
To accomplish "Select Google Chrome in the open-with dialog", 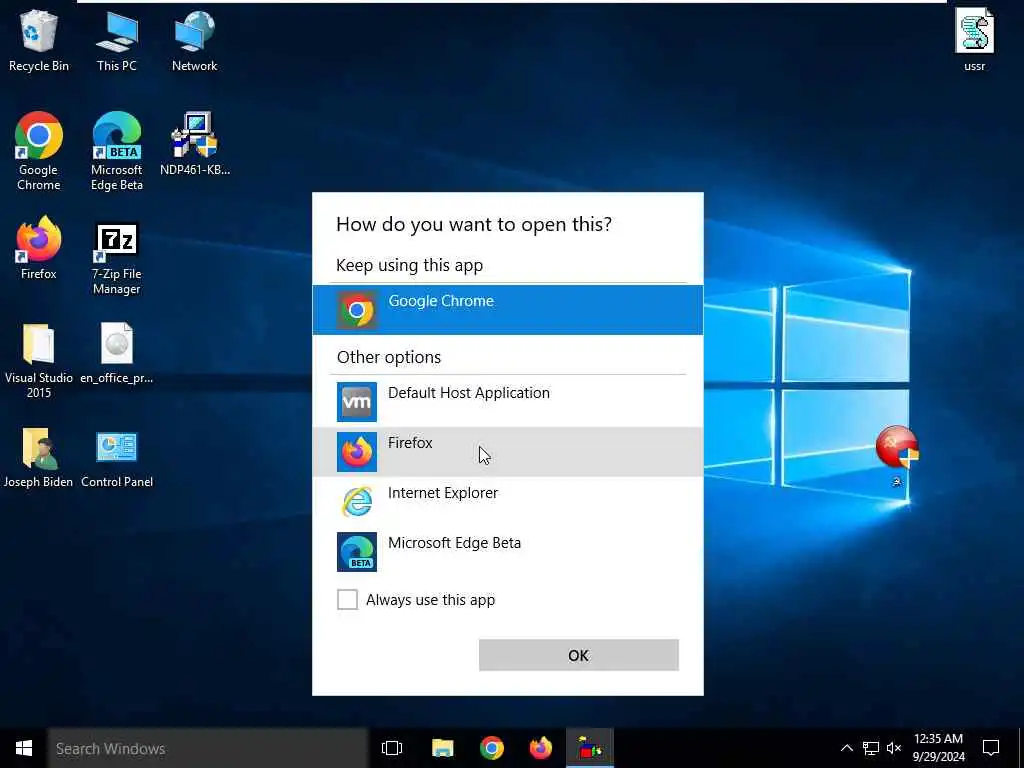I will [507, 310].
